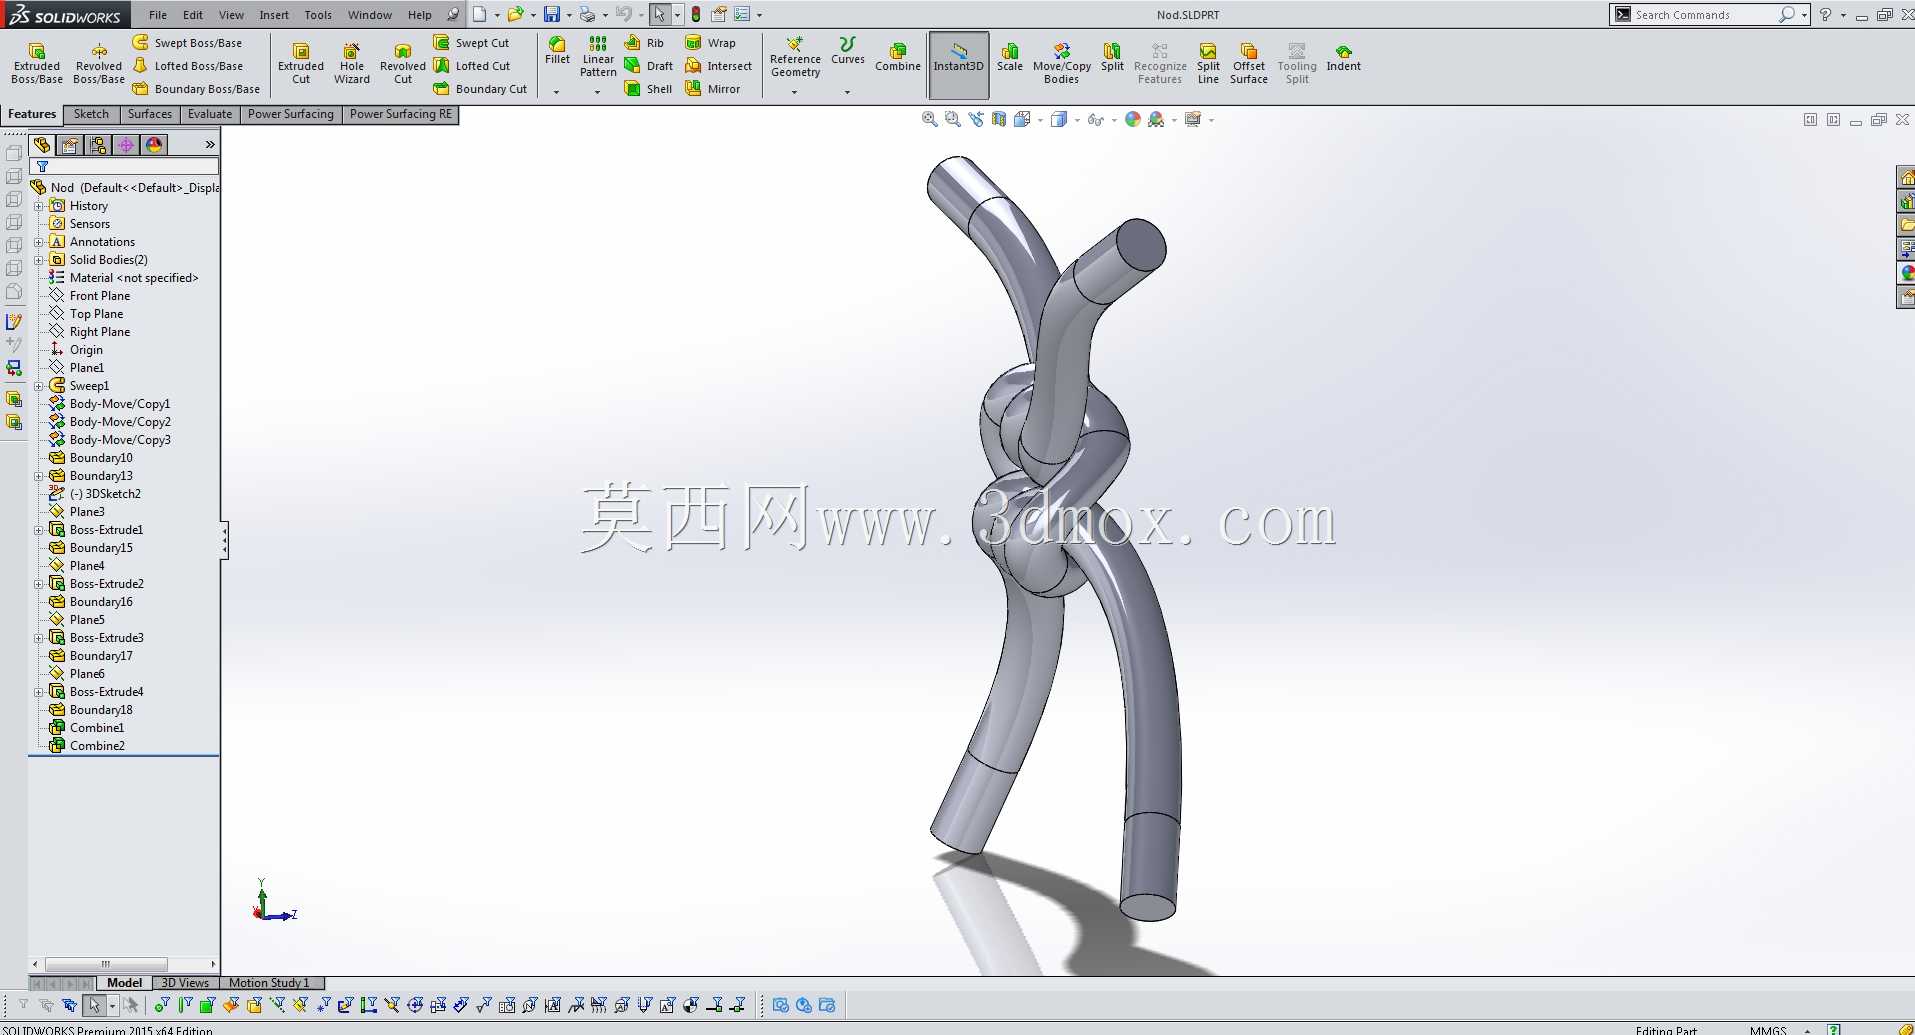Open the Offset Surface tool
The height and width of the screenshot is (1035, 1915).
pos(1249,64)
